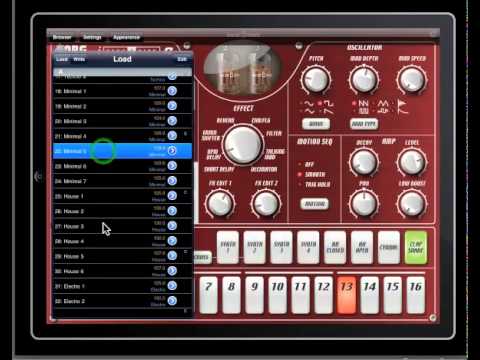Toggle step 11 in the sequencer
This screenshot has width=480, height=360.
tap(301, 295)
